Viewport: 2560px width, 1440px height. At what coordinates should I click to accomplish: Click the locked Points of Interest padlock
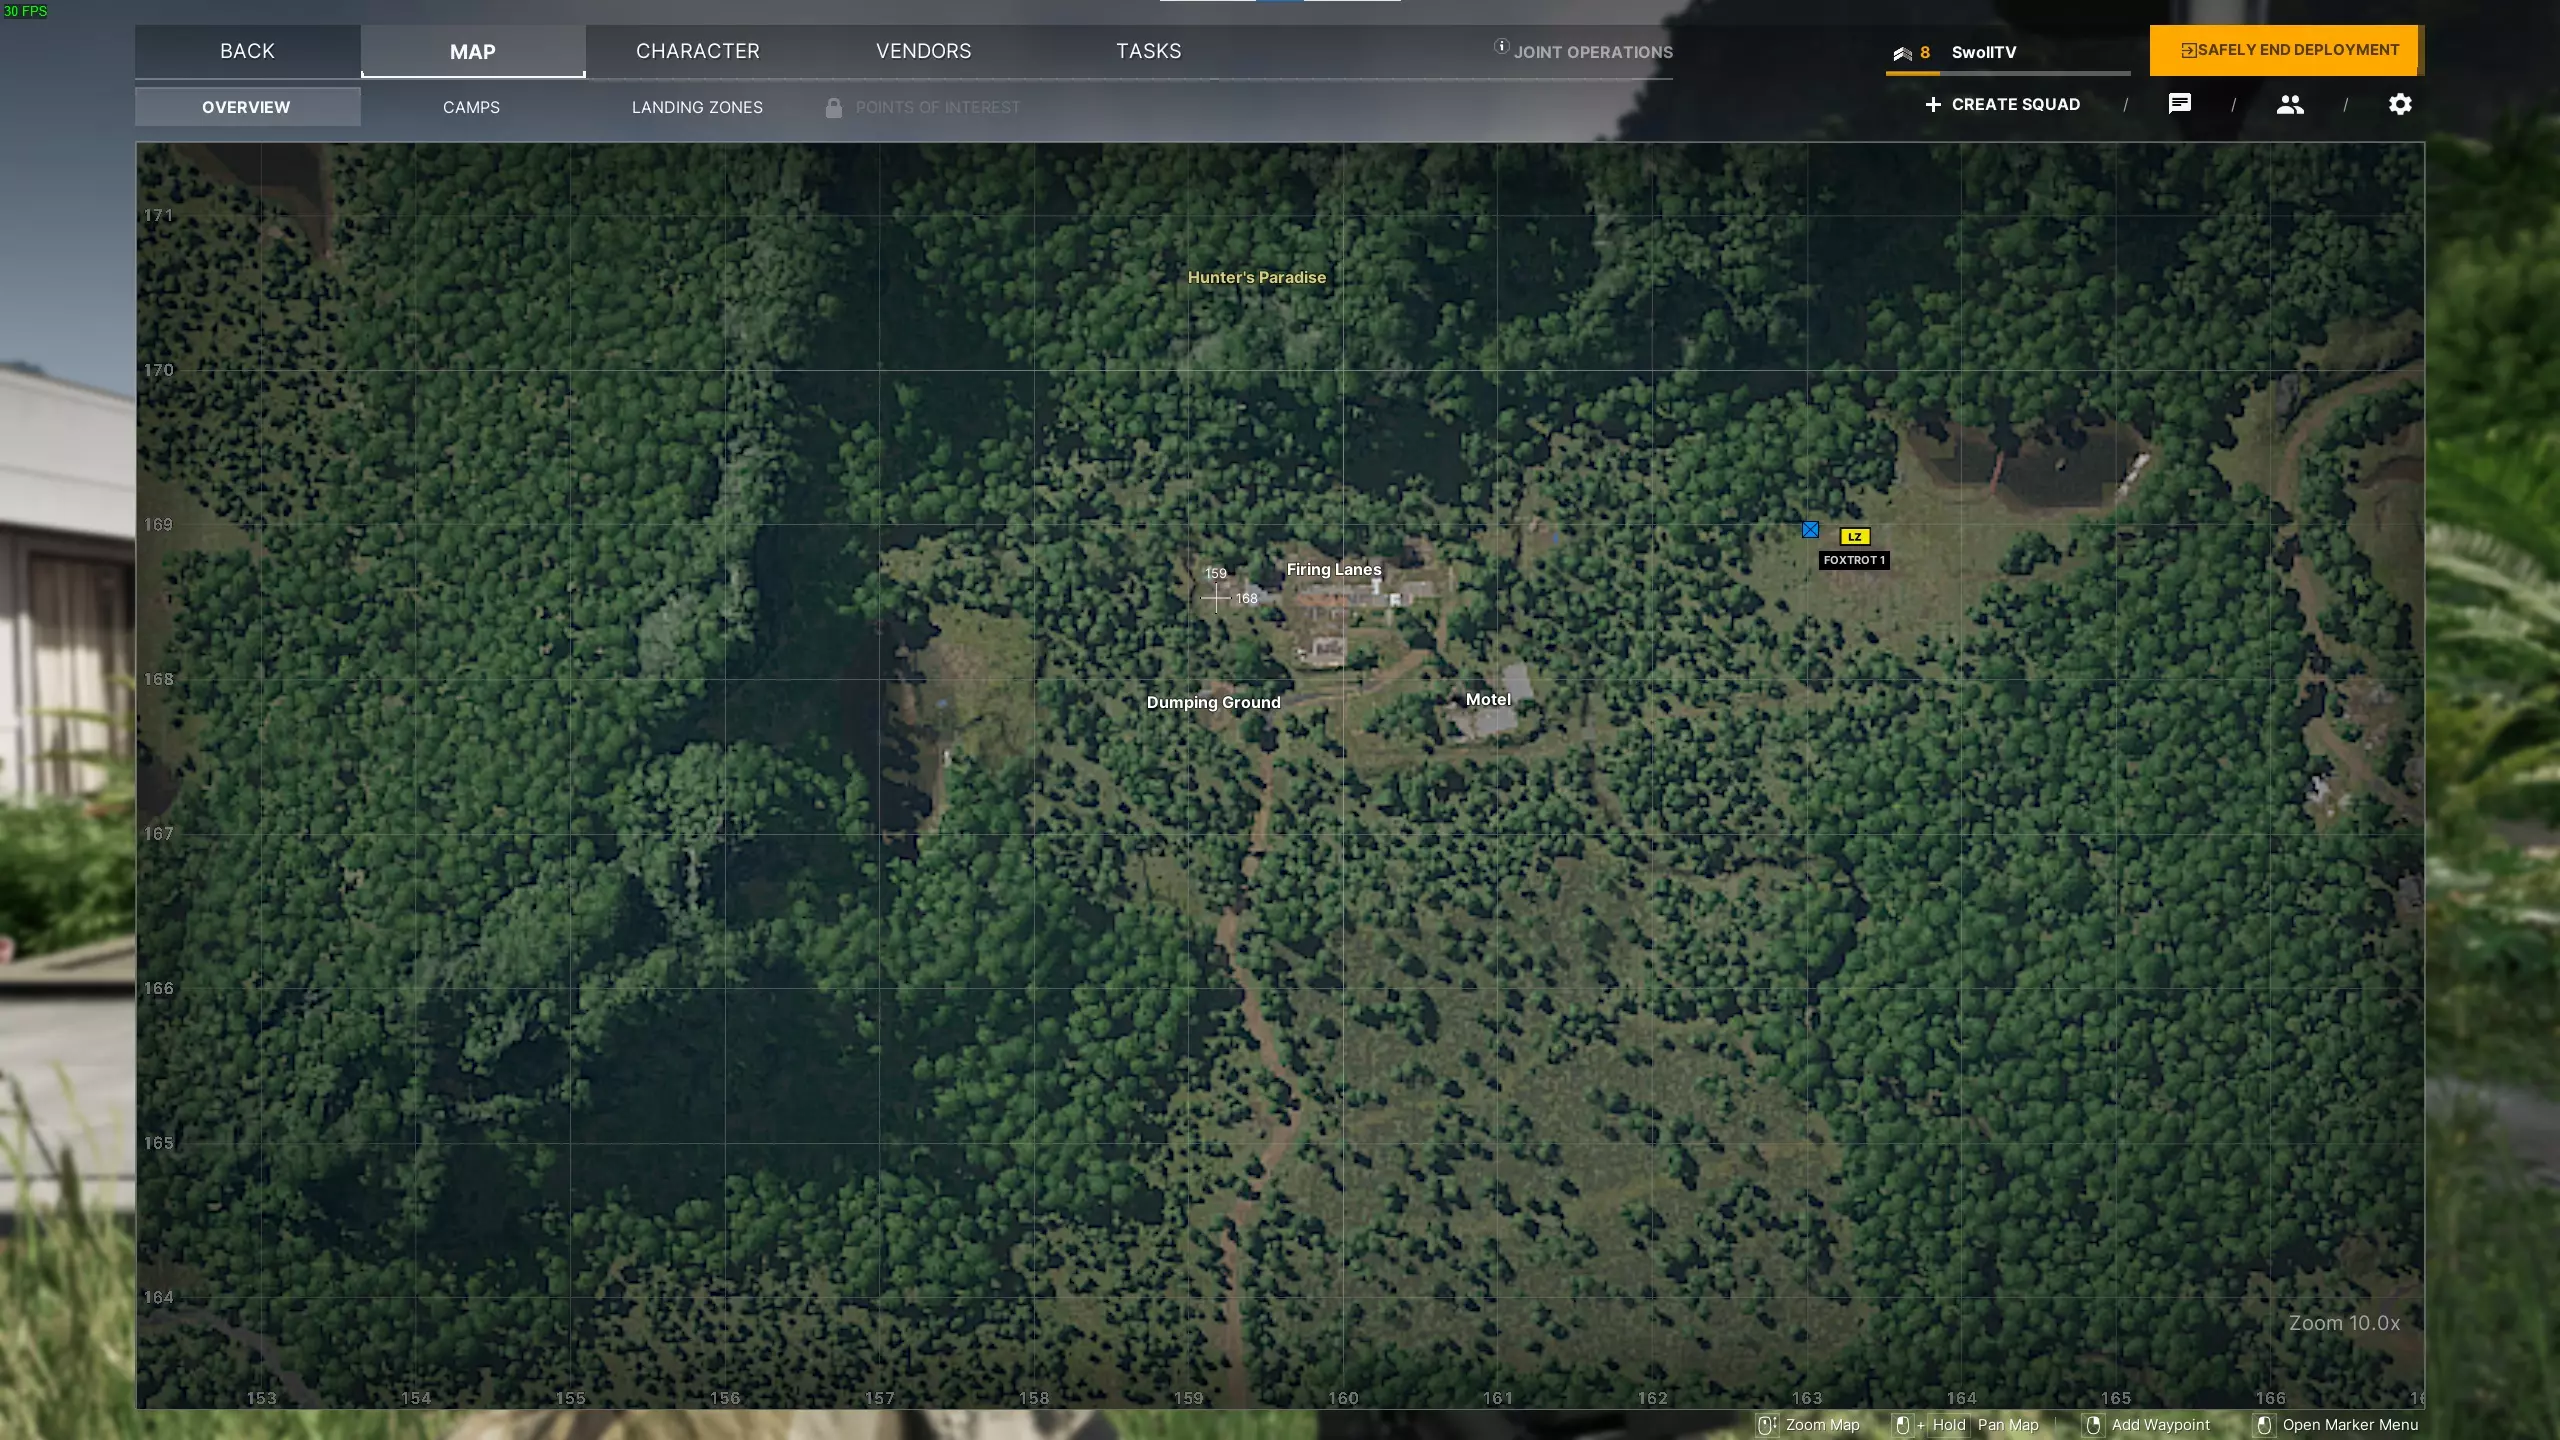pos(833,107)
